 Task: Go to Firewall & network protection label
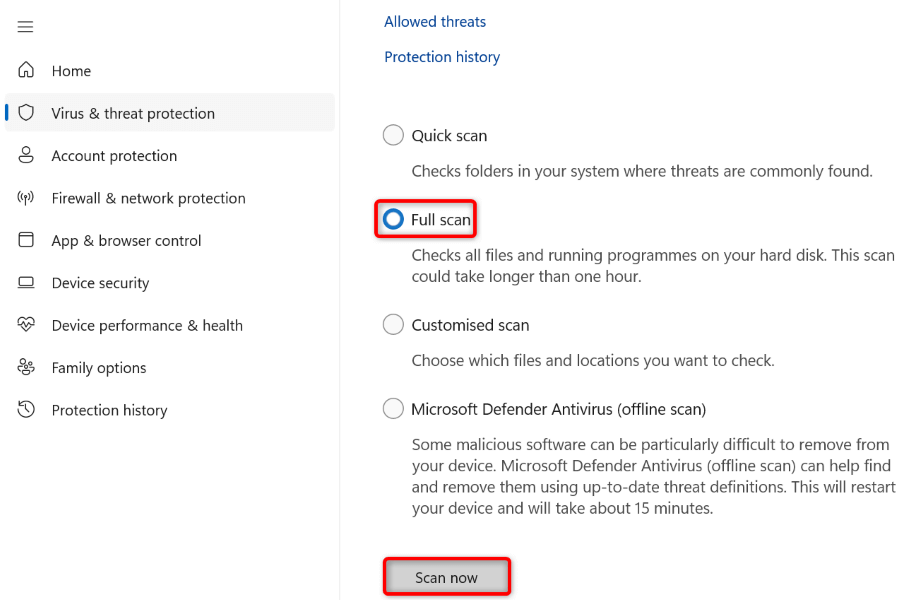click(x=148, y=198)
